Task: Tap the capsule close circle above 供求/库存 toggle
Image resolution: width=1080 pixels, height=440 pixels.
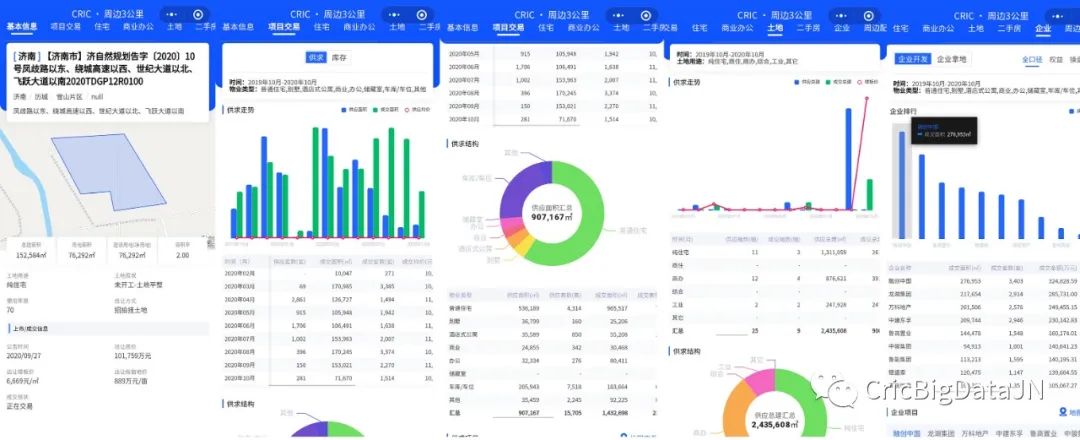Action: coord(419,14)
